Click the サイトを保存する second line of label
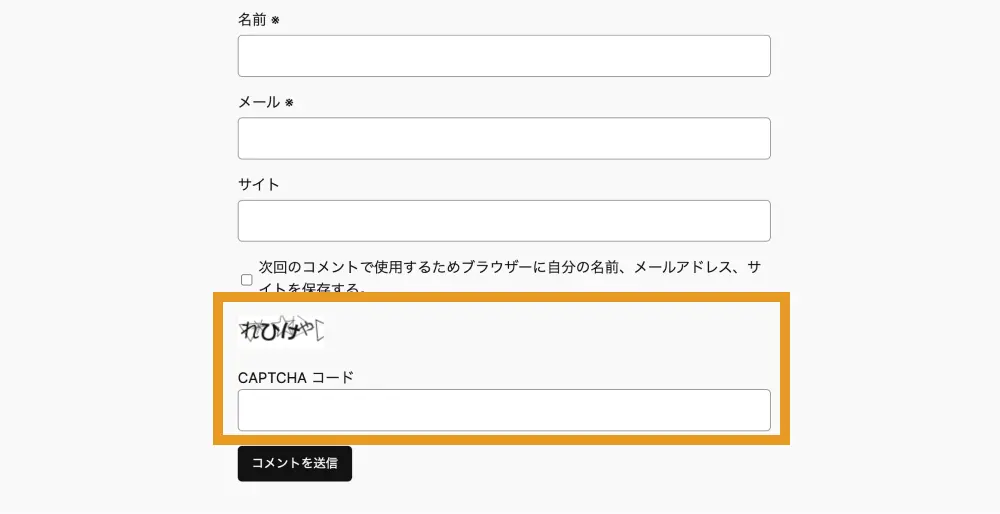 310,288
